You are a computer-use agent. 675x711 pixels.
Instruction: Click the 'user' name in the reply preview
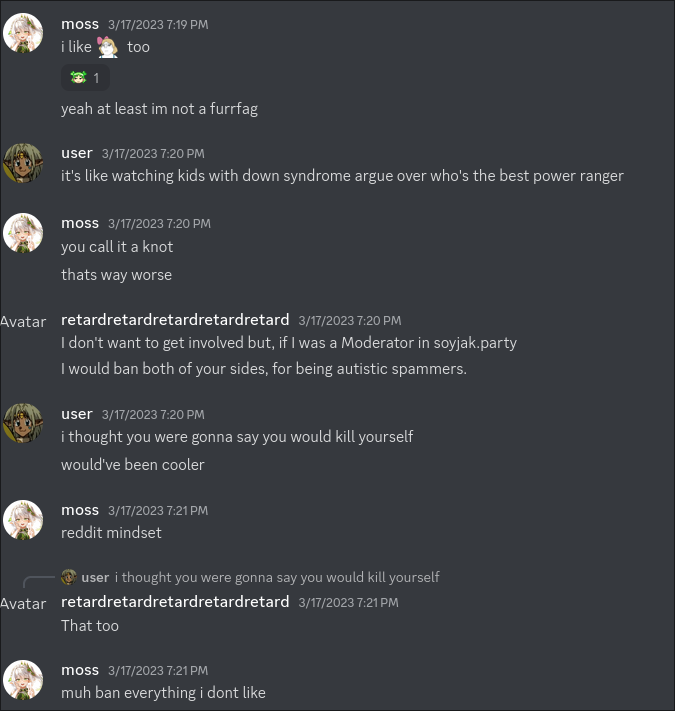(x=95, y=577)
